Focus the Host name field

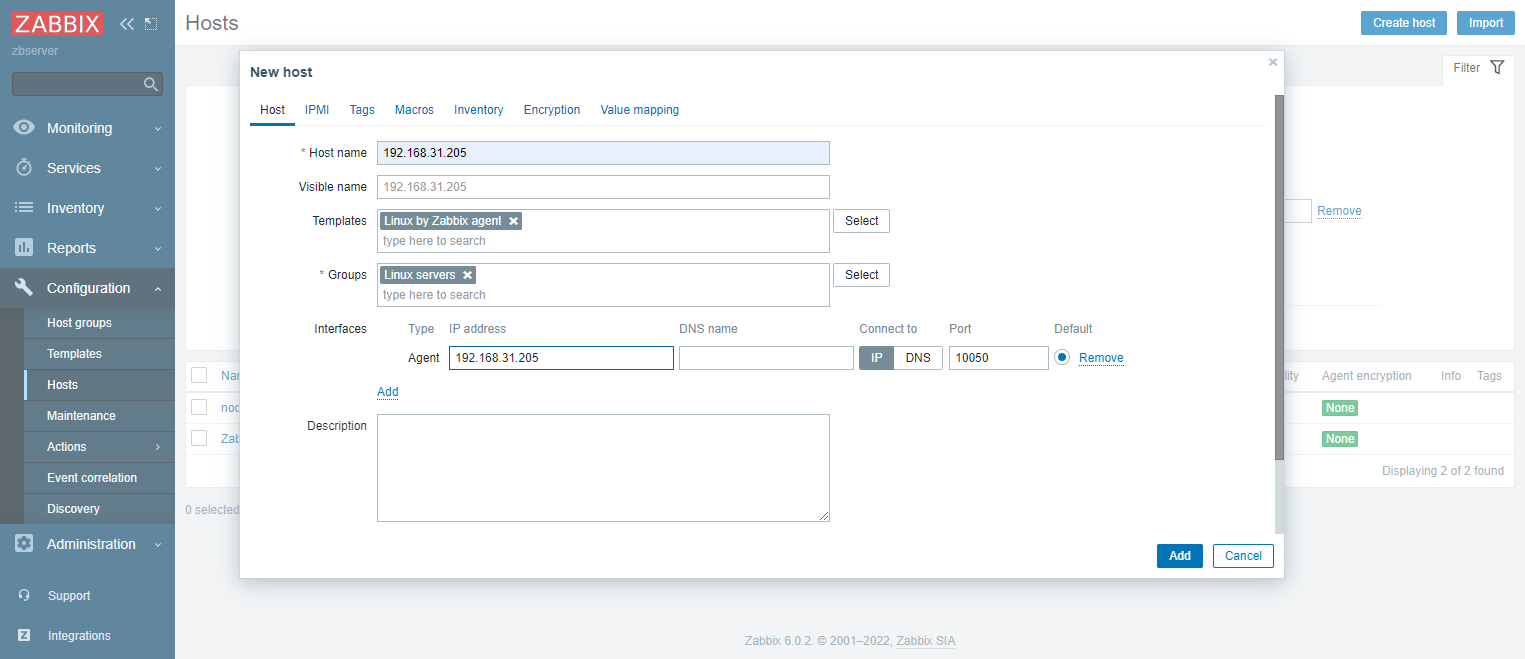(603, 153)
